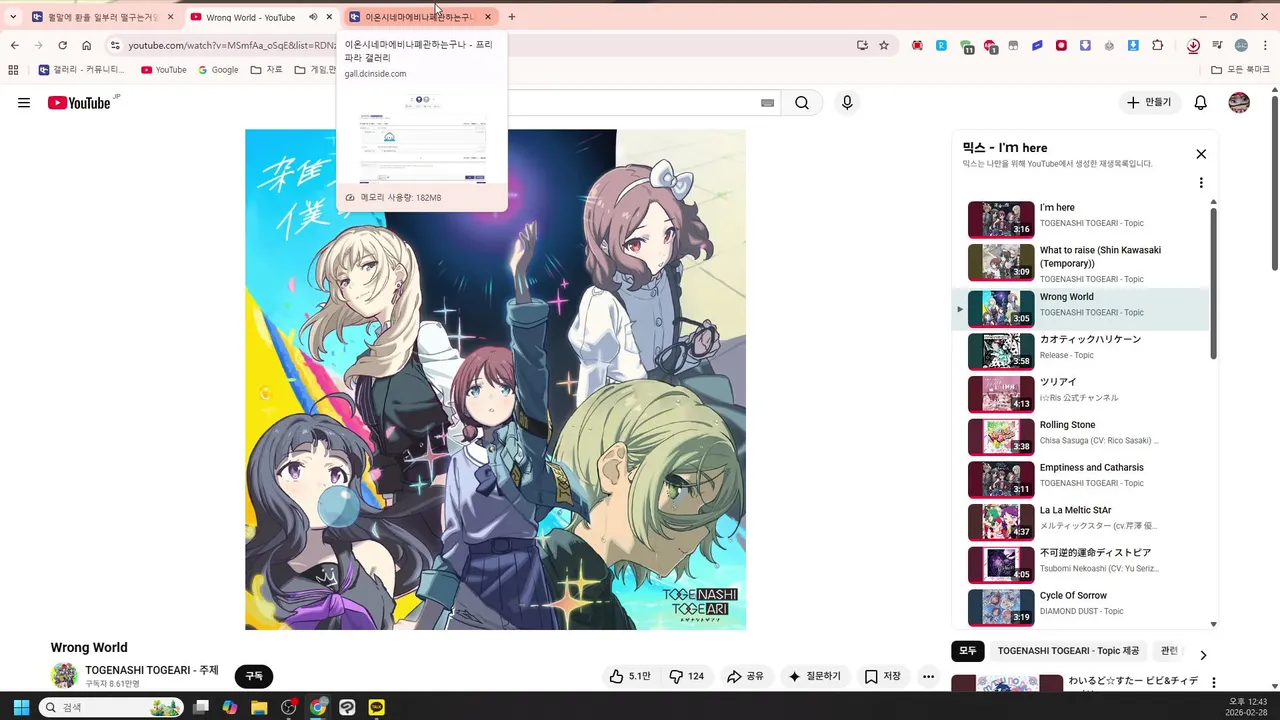1280x720 pixels.
Task: Open the Google bookmark
Action: [x=218, y=70]
